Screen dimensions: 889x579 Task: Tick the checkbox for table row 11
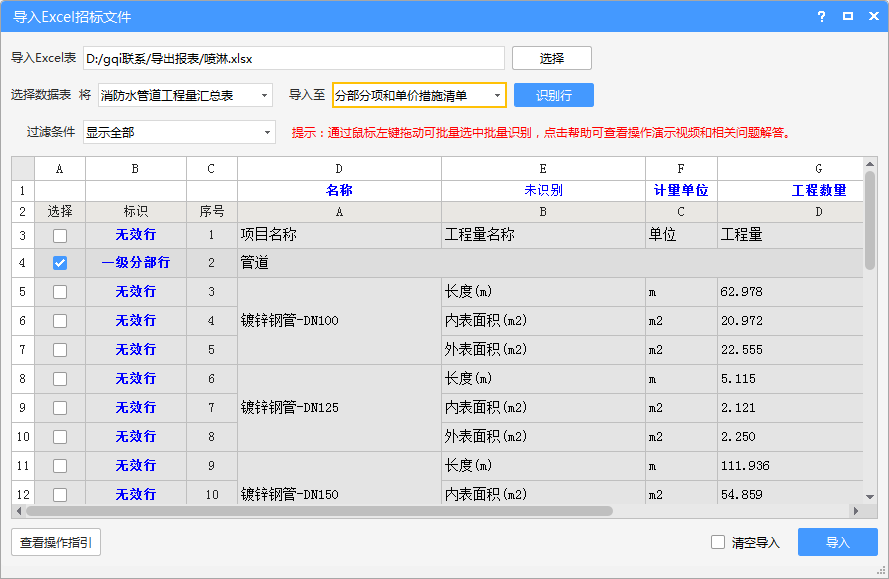point(60,466)
